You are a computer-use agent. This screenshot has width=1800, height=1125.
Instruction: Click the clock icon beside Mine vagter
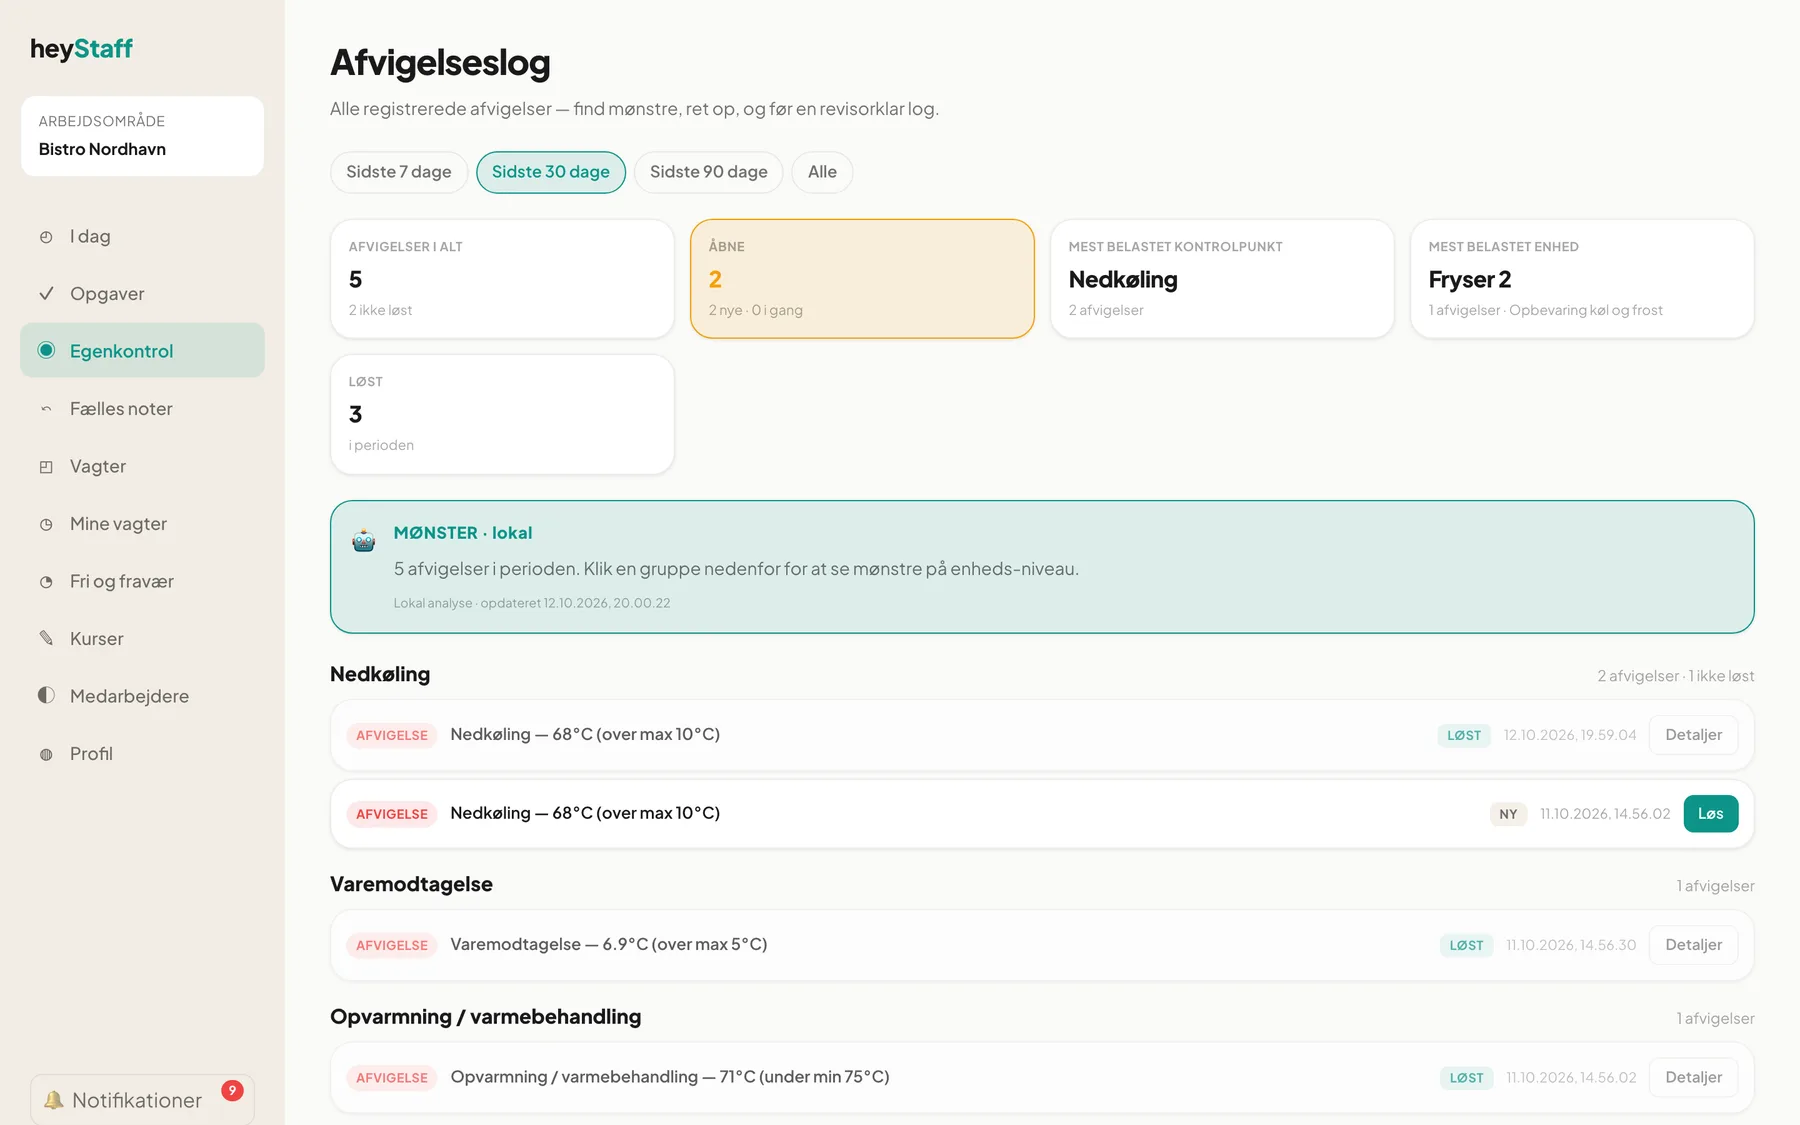tap(46, 524)
